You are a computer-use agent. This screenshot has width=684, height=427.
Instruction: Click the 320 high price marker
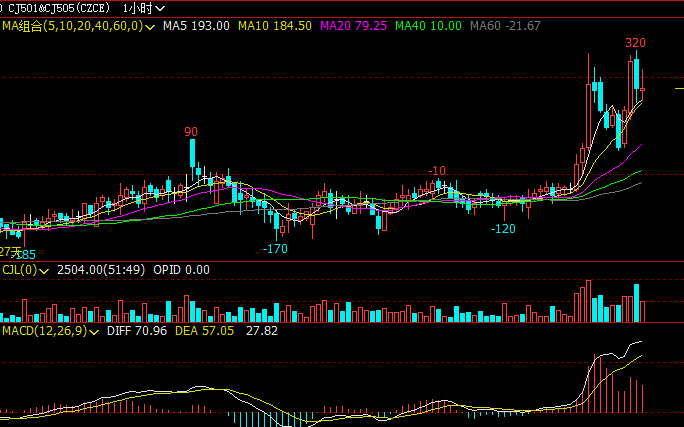click(635, 43)
